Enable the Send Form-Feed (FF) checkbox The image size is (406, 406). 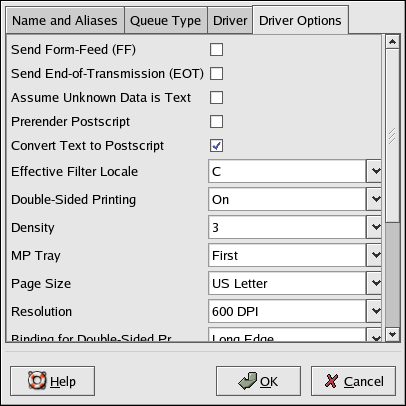[x=216, y=50]
